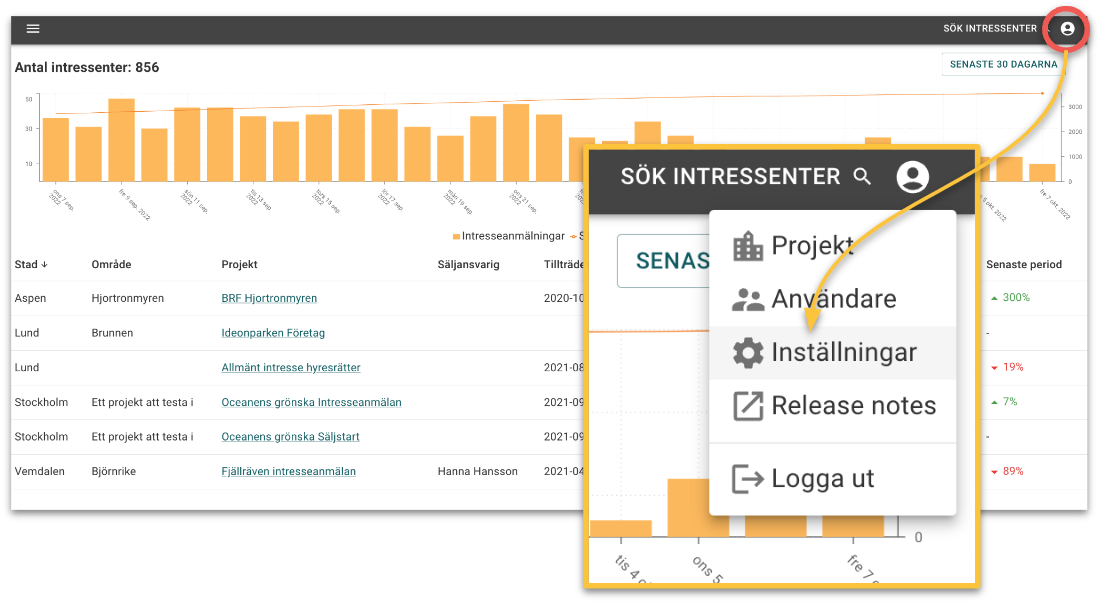
Task: Click SÖK INTRESSENTER in the top bar
Action: [989, 29]
